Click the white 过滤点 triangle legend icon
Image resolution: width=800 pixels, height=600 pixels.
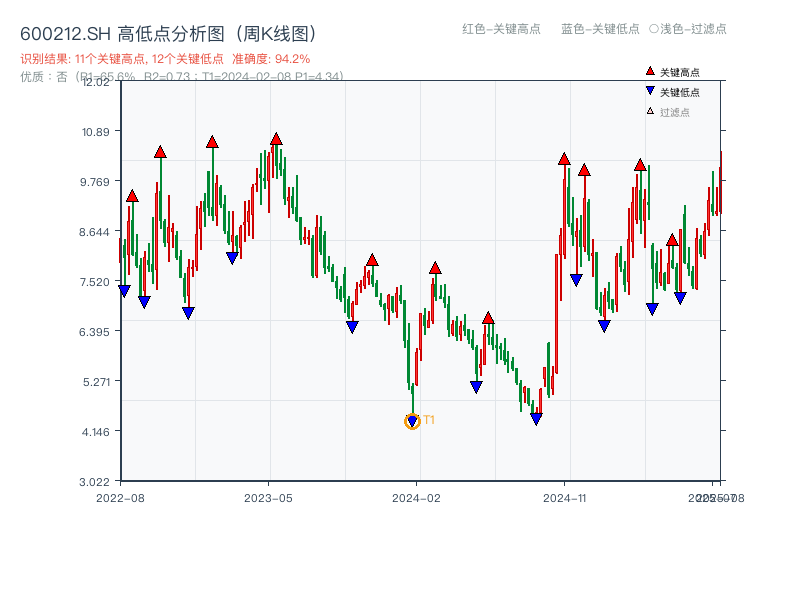tap(649, 109)
